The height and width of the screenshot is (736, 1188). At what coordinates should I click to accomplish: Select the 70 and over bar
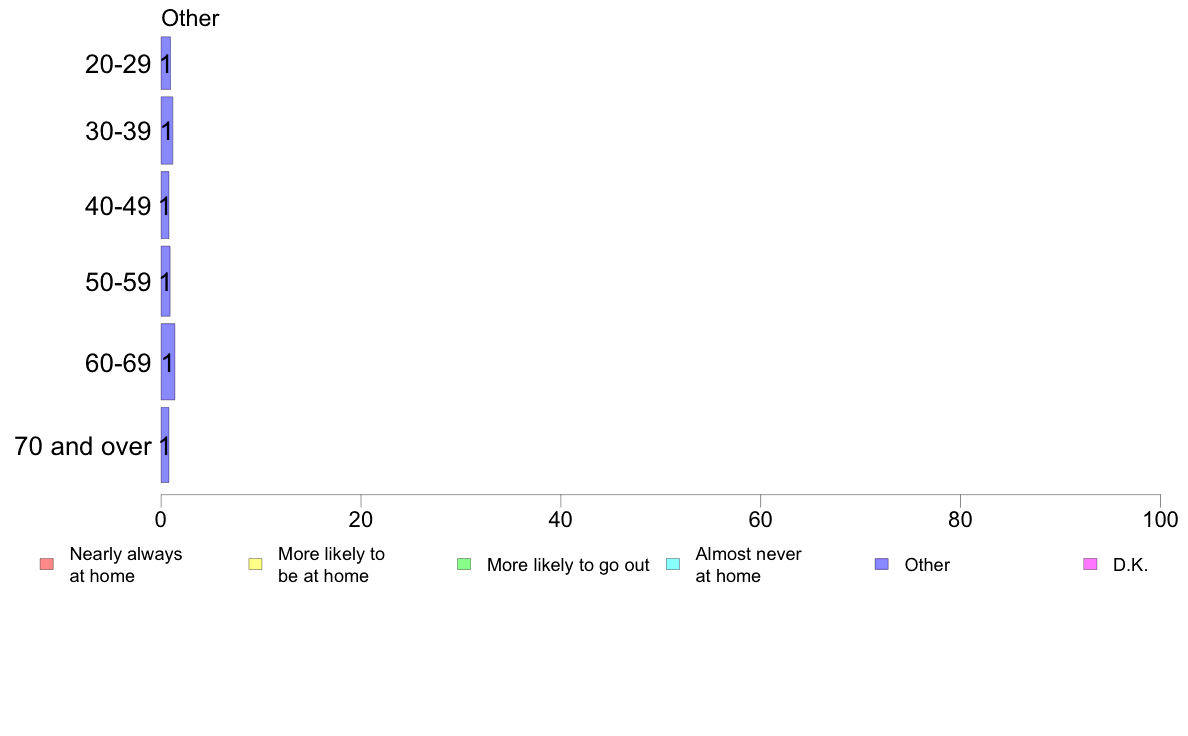tap(165, 445)
